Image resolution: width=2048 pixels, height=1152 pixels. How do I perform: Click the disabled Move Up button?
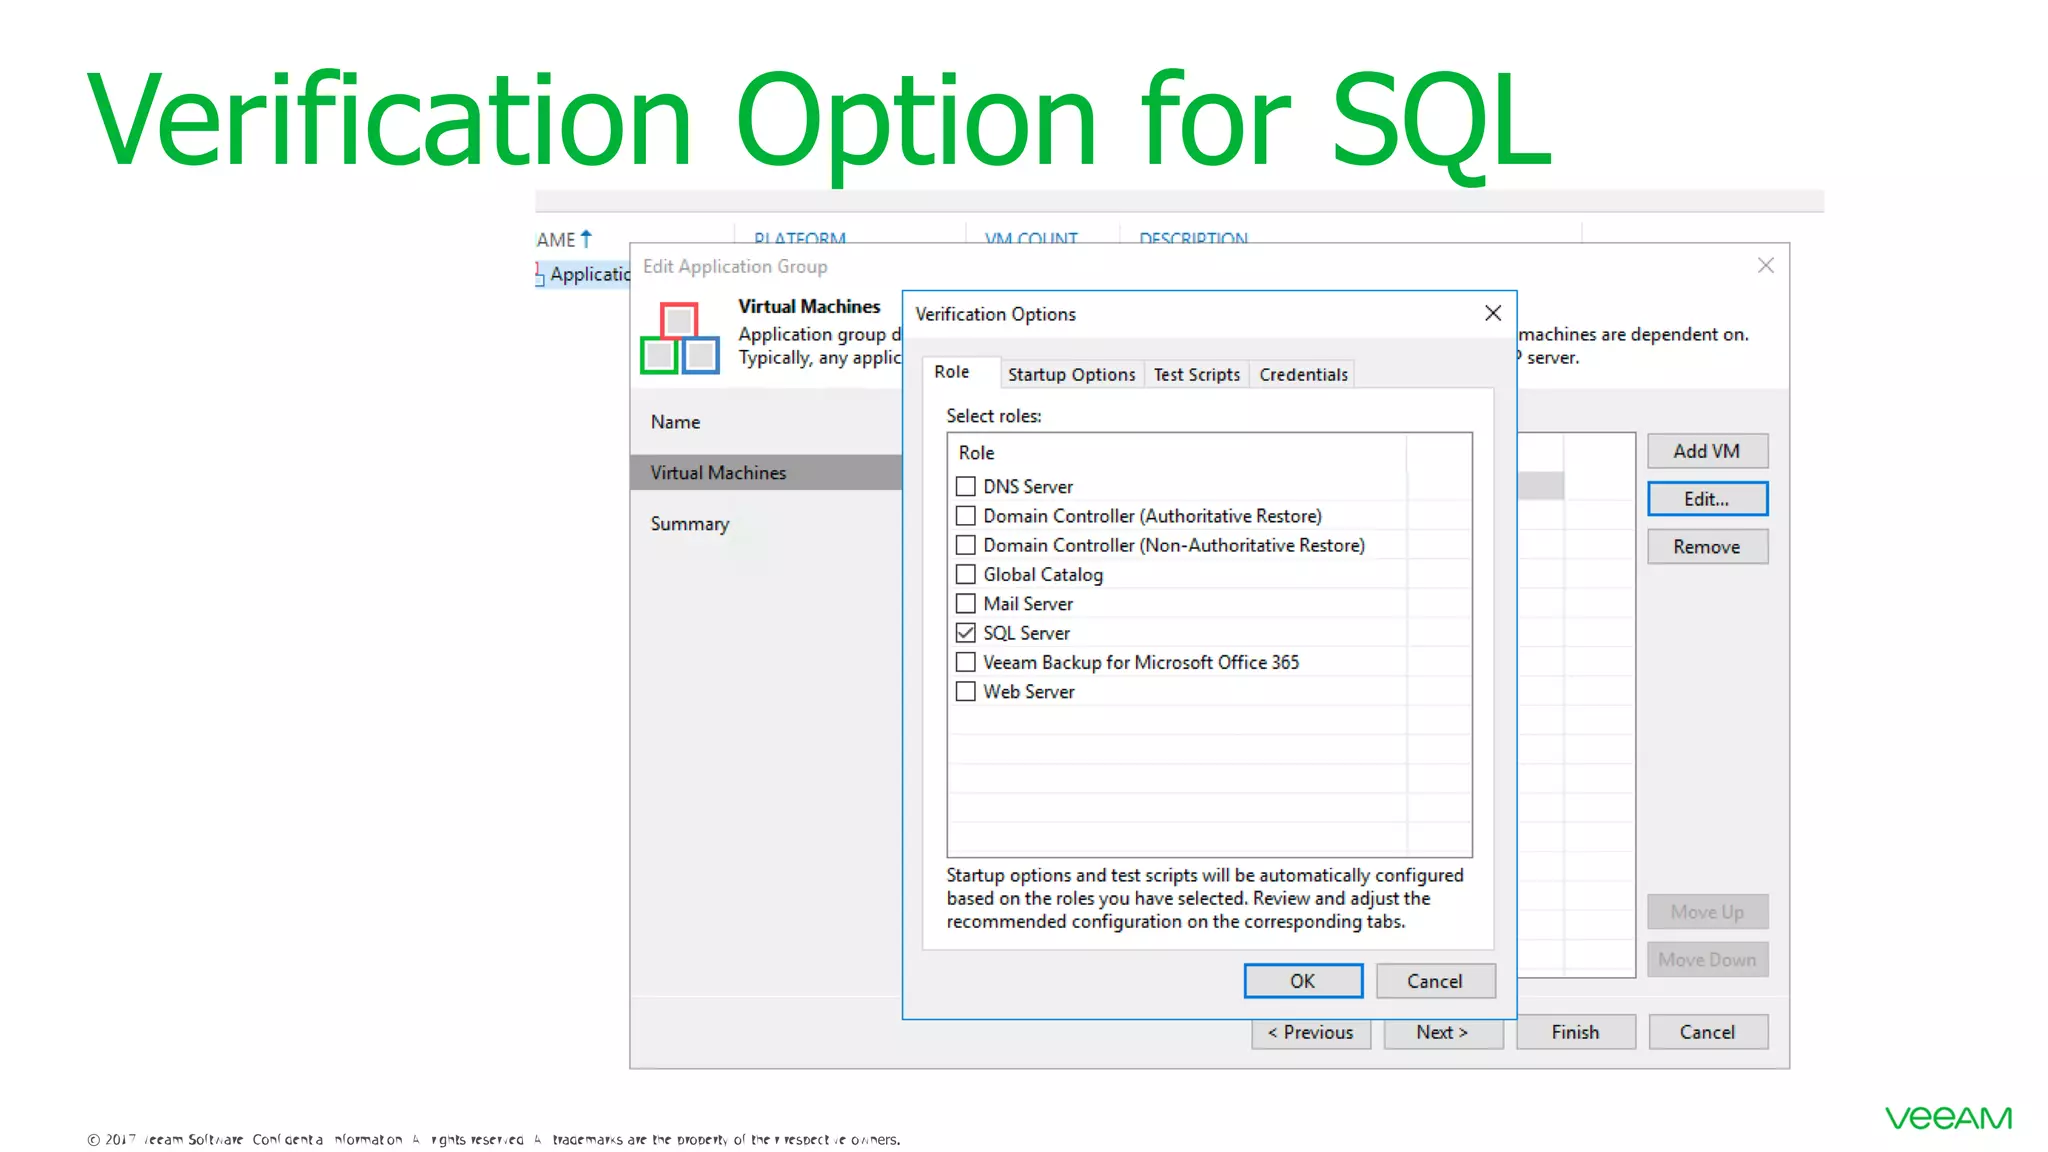[1707, 912]
